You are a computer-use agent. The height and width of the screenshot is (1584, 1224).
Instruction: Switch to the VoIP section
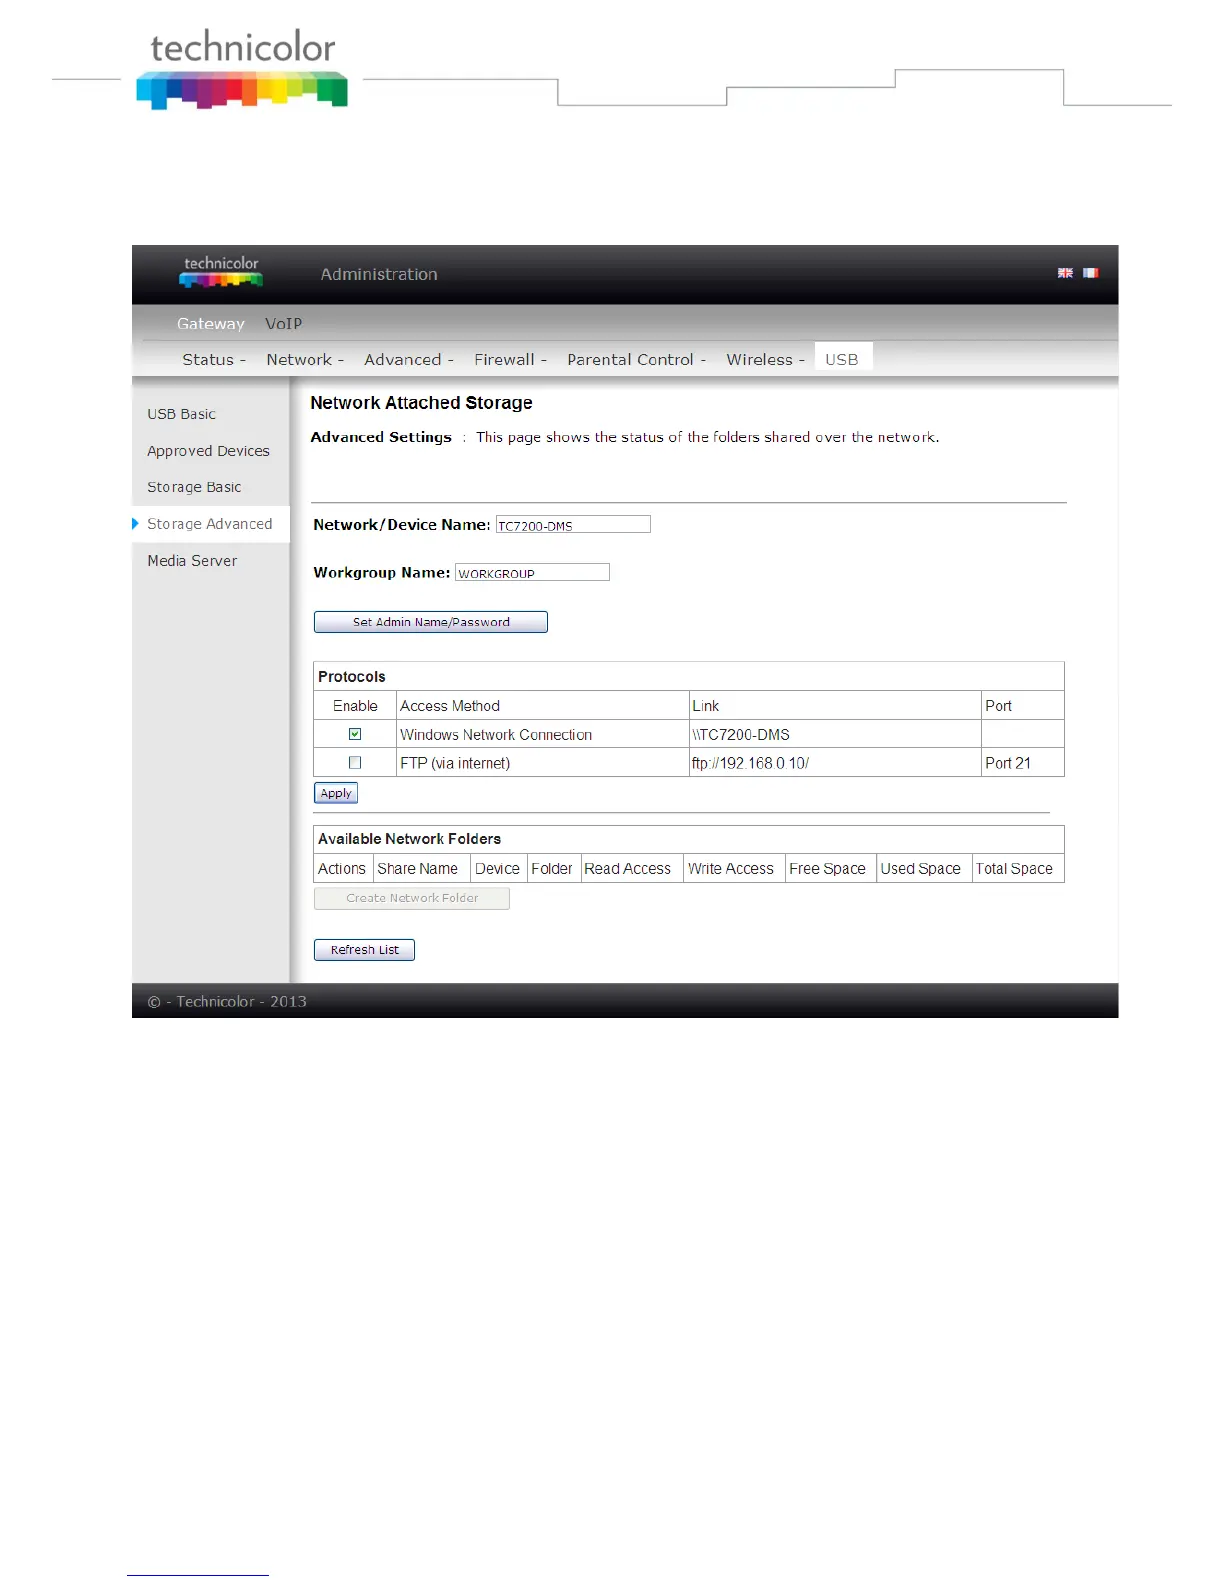[x=283, y=323]
